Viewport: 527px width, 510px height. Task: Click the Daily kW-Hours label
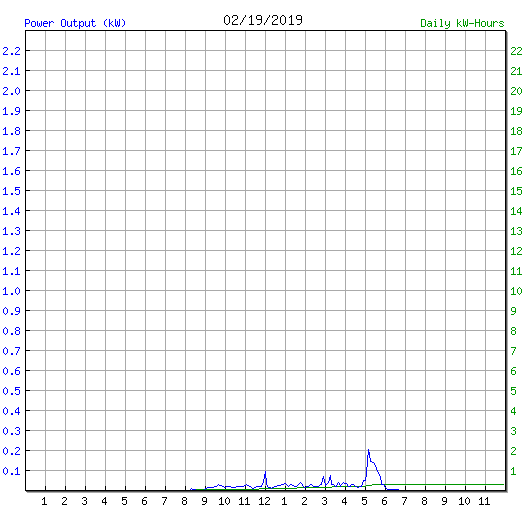point(462,23)
